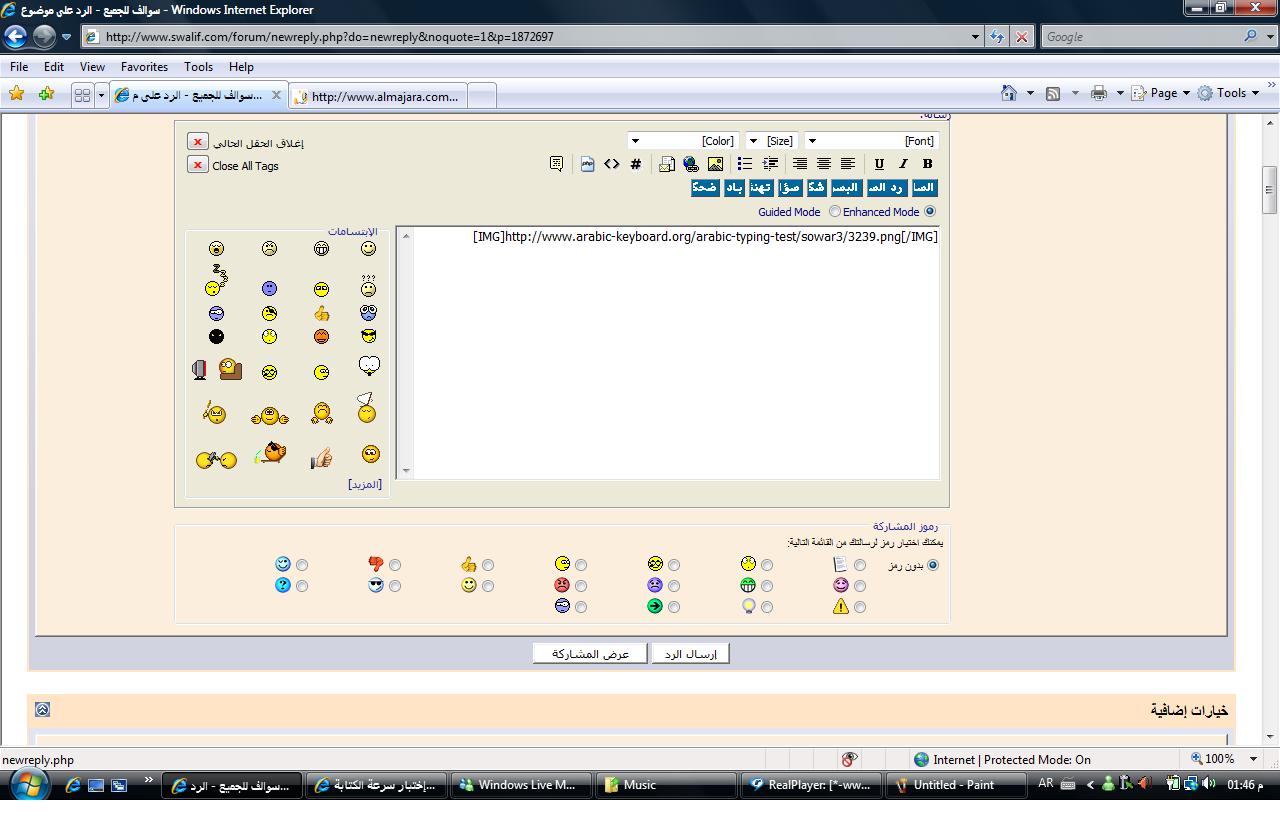
Task: Open the Favorites menu
Action: (144, 67)
